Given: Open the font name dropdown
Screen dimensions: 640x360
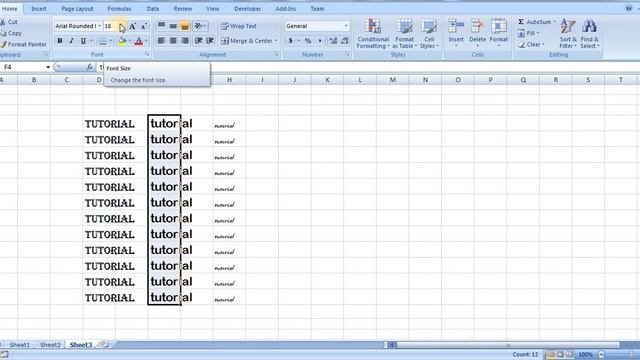Looking at the screenshot, I should pos(99,26).
